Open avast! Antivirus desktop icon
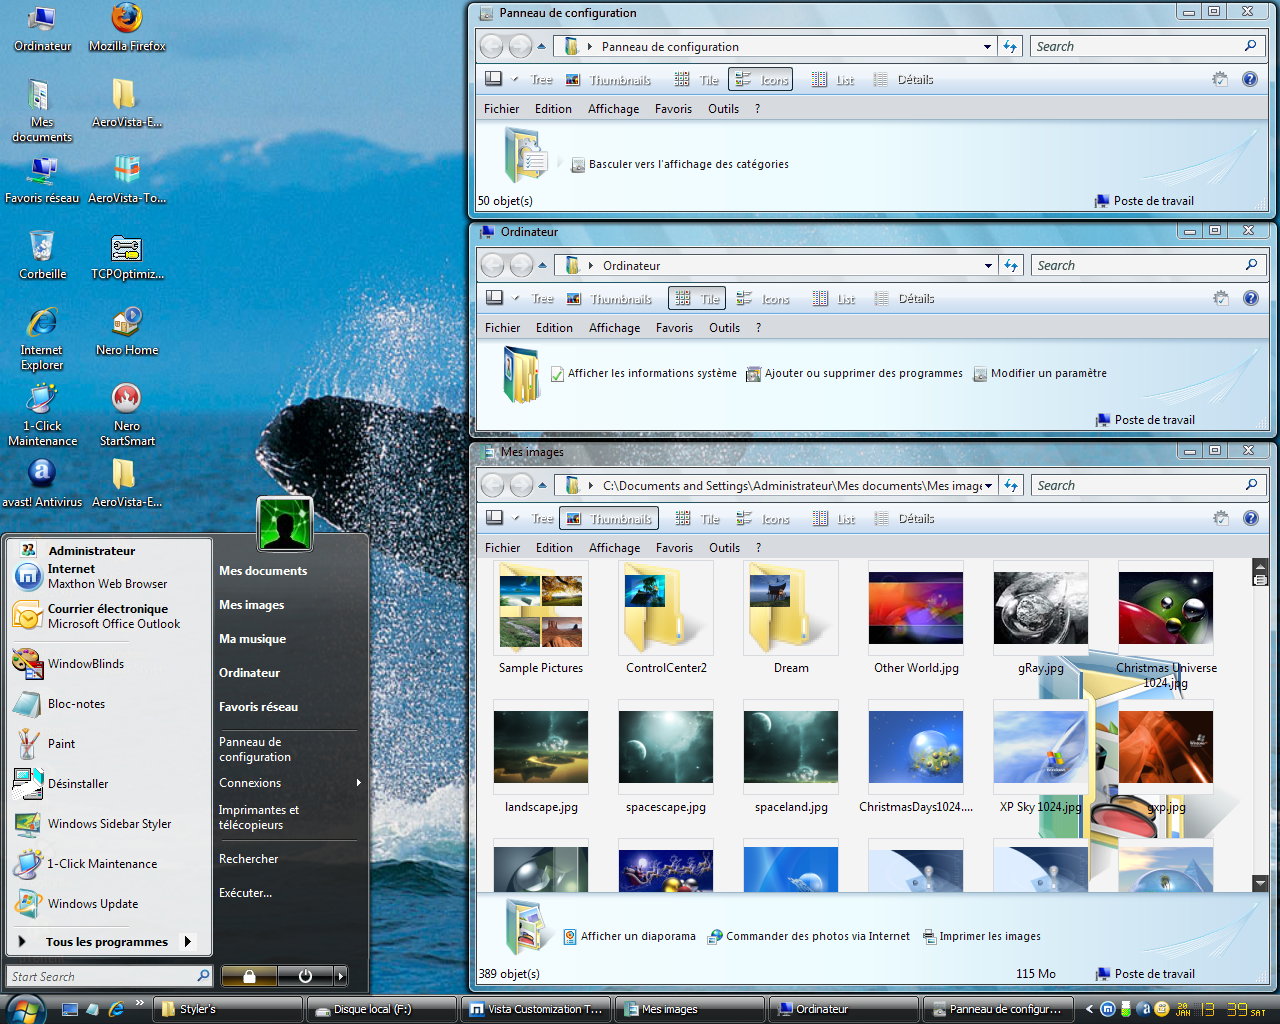This screenshot has height=1024, width=1280. coord(41,474)
